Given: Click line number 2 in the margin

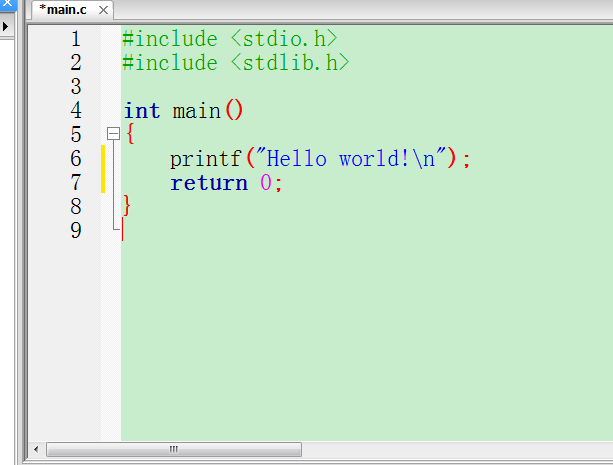Looking at the screenshot, I should pos(76,63).
